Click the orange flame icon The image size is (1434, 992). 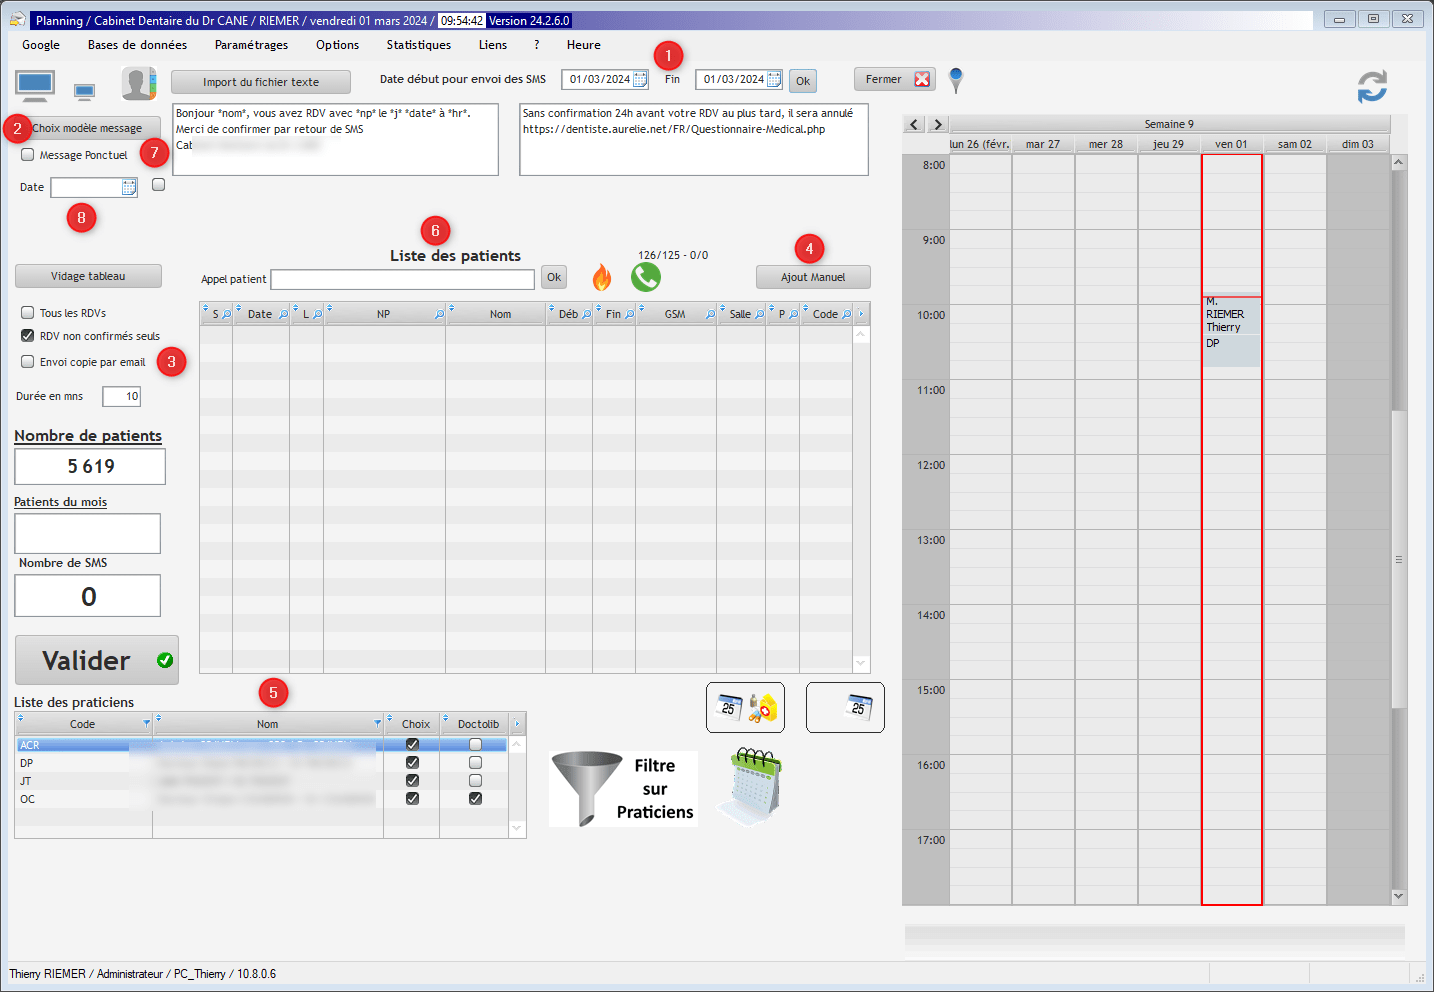(x=602, y=277)
